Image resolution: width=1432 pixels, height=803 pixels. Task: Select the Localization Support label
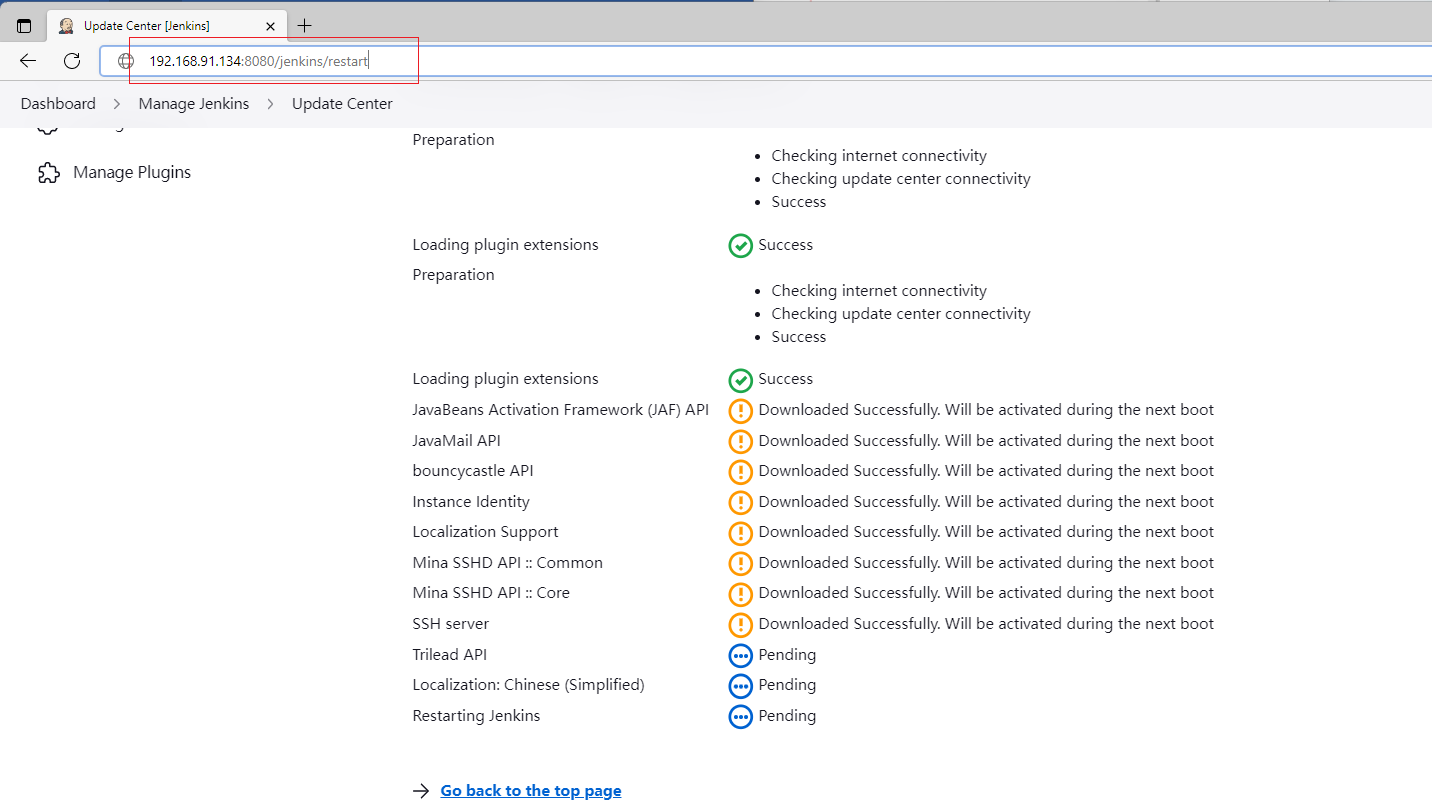tap(485, 532)
